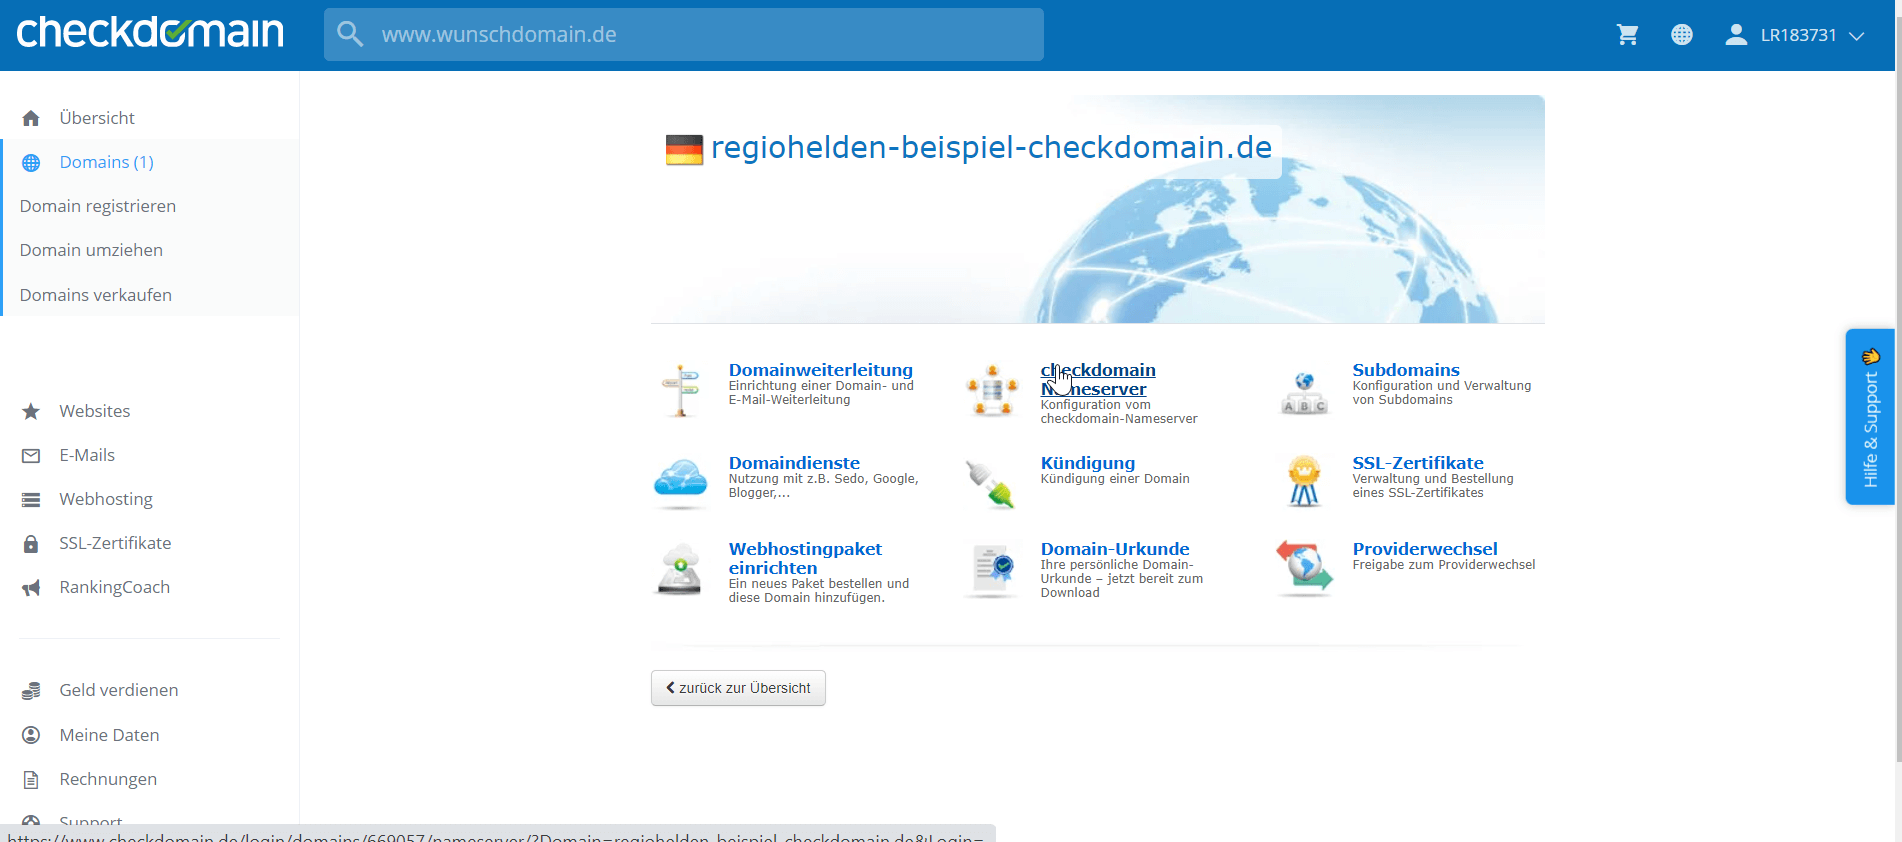
Task: Open the Domainweiterleitung link
Action: (821, 370)
